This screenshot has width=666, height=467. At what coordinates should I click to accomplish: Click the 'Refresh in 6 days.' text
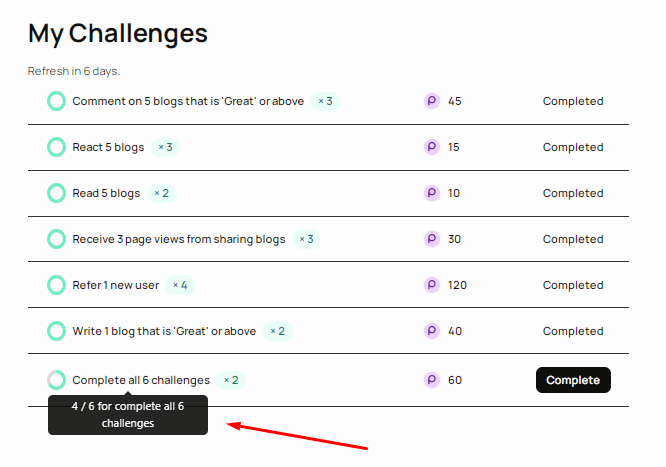[x=74, y=71]
